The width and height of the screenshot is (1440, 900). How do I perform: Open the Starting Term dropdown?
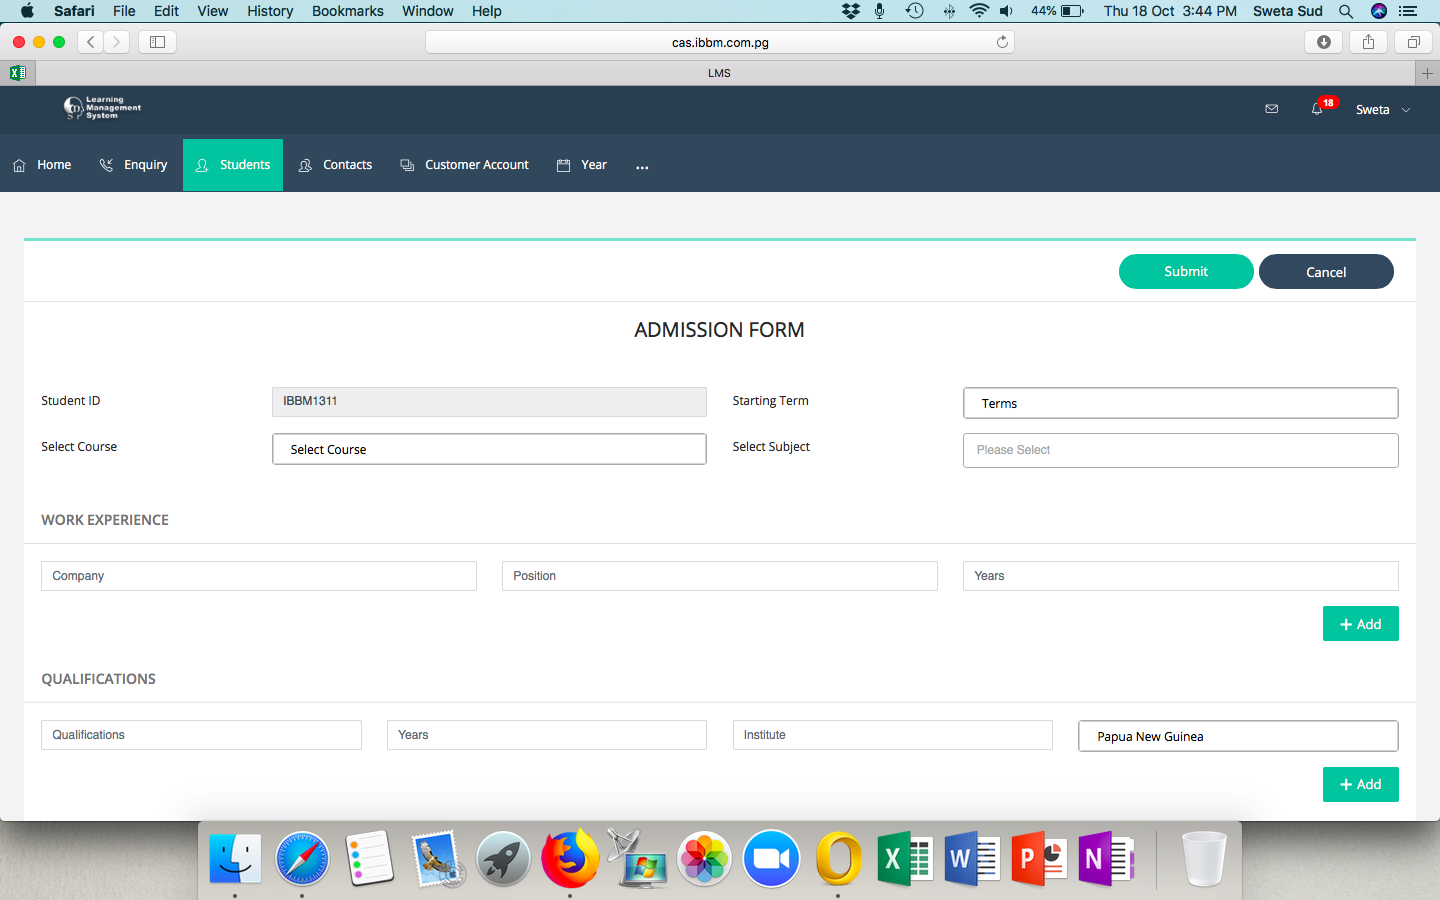tap(1180, 403)
